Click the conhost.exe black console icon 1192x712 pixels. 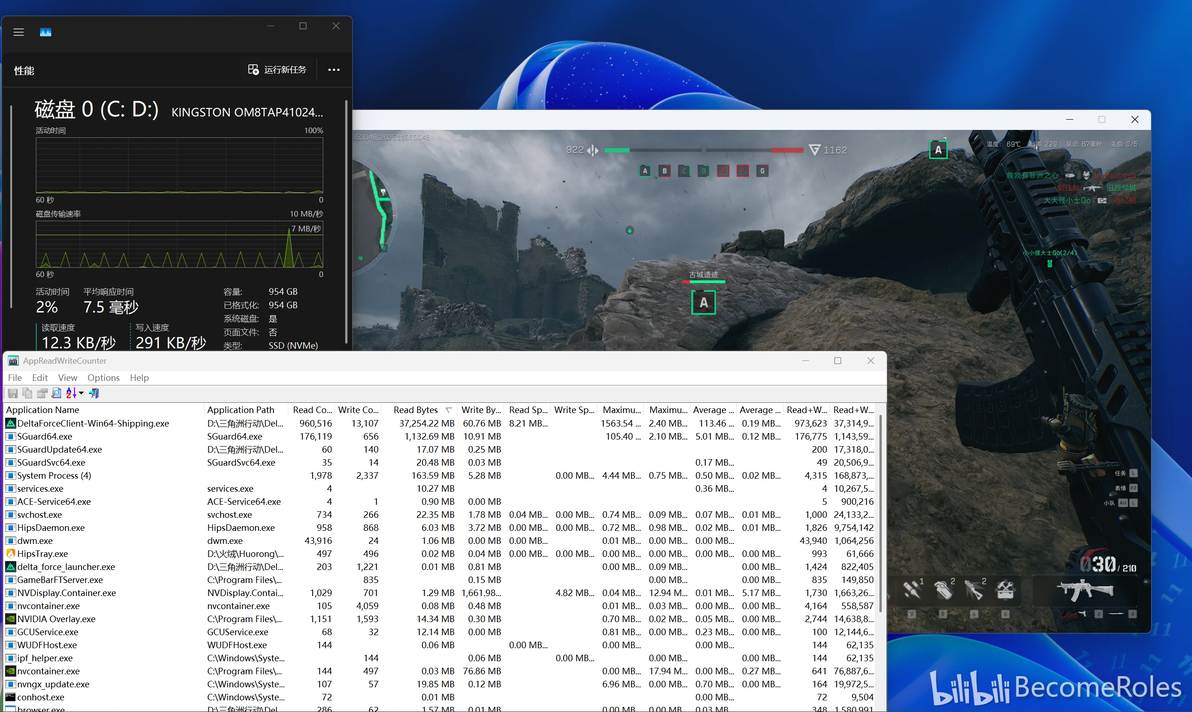pyautogui.click(x=11, y=697)
